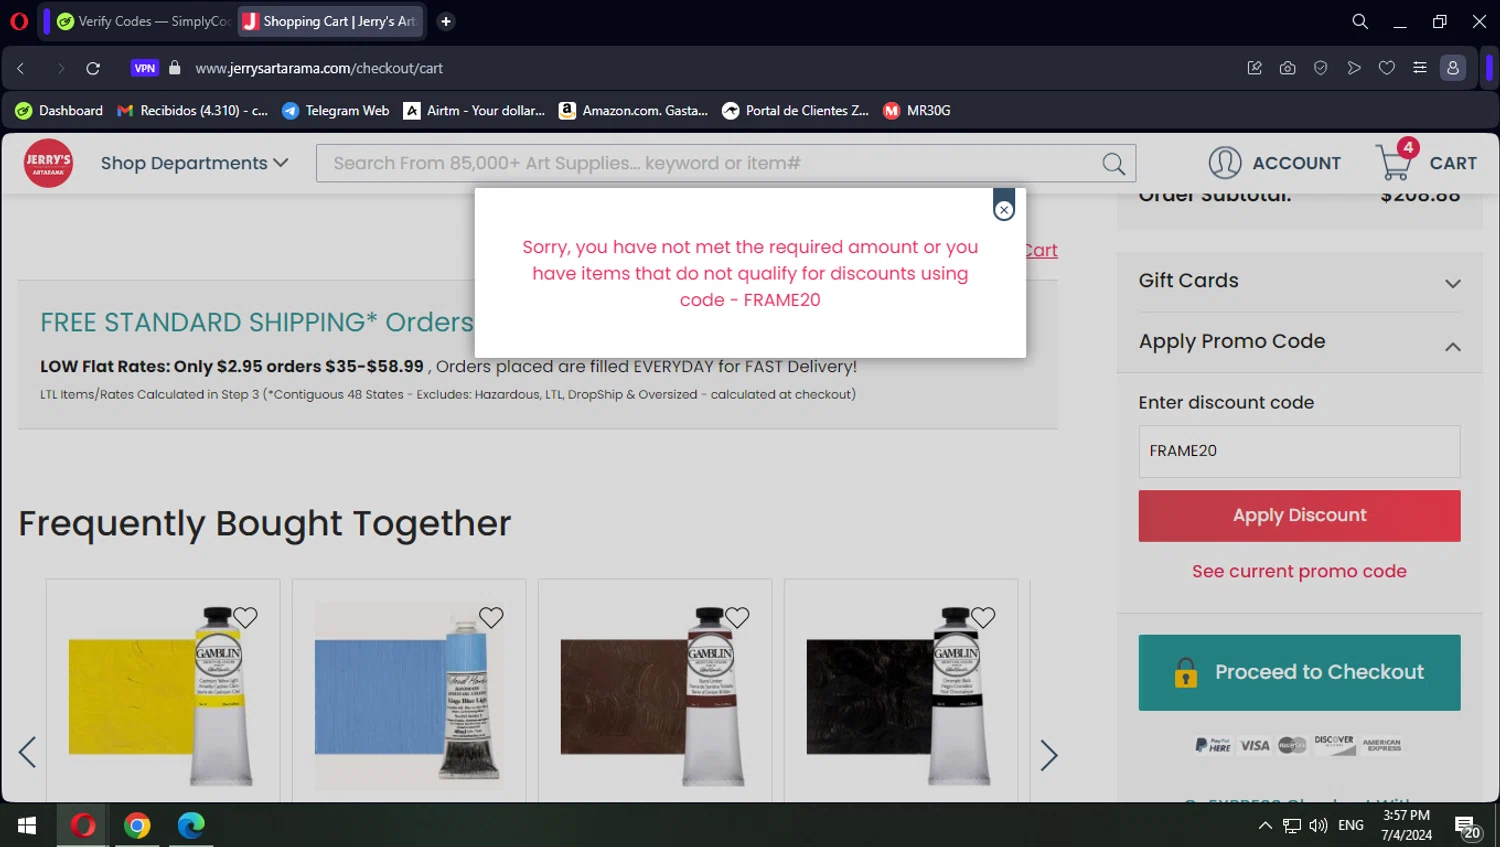The width and height of the screenshot is (1500, 847).
Task: Switch the ENG input language
Action: coord(1351,826)
